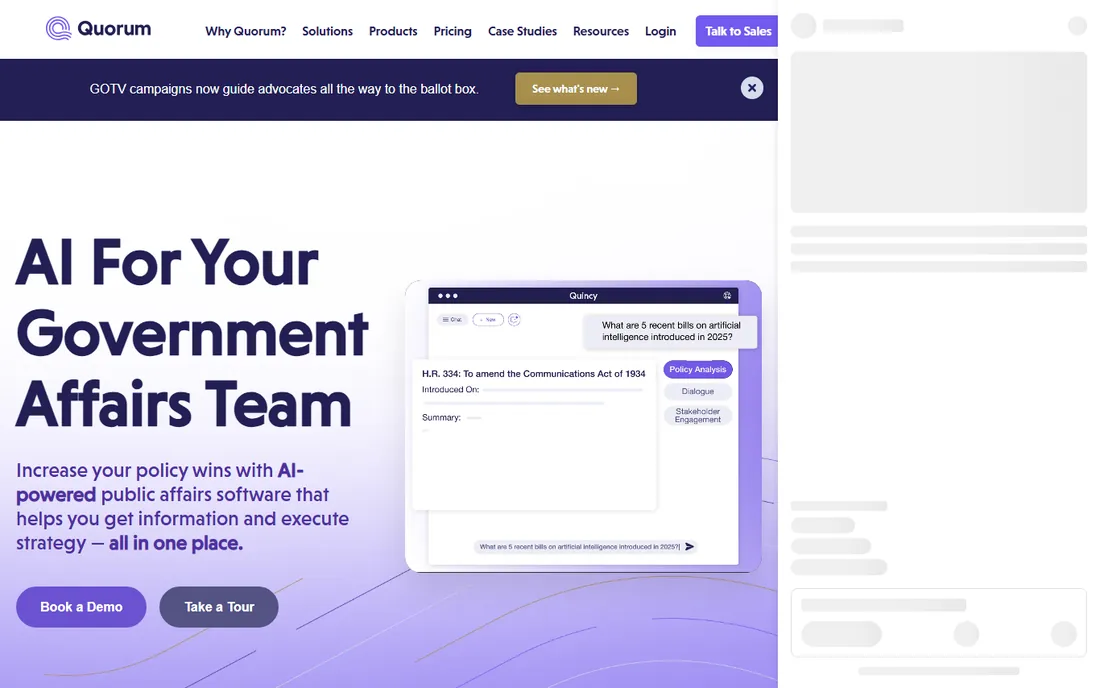Select the Dialogue pill

[698, 391]
